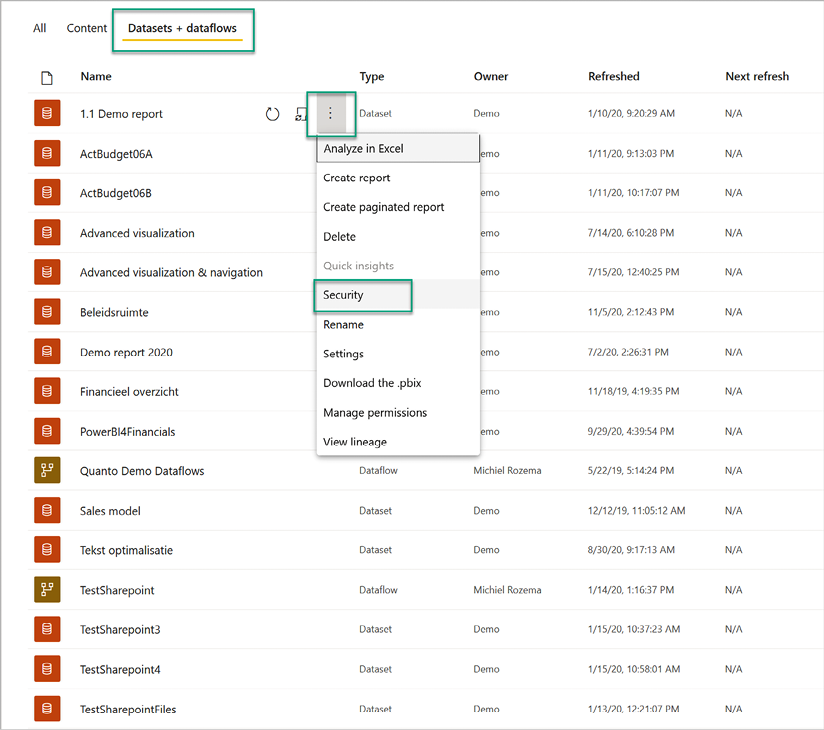Viewport: 824px width, 730px height.
Task: Click the dataset icon next to Financieel overzicht
Action: (47, 391)
